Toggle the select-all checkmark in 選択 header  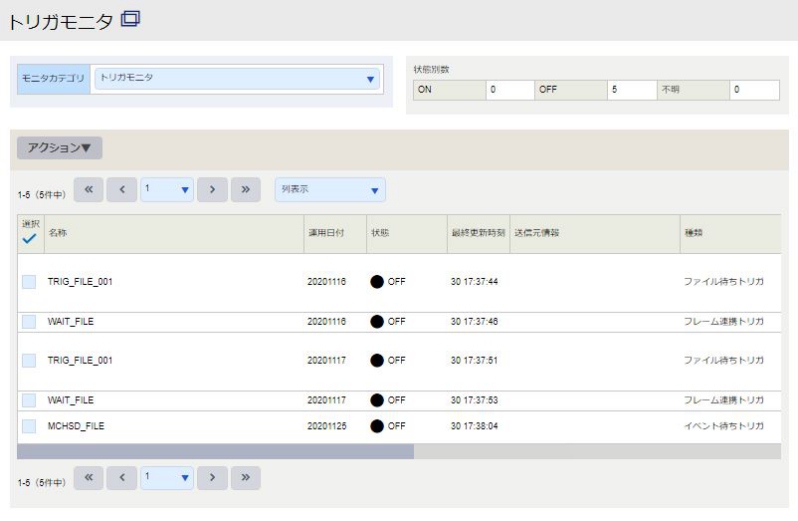30,238
